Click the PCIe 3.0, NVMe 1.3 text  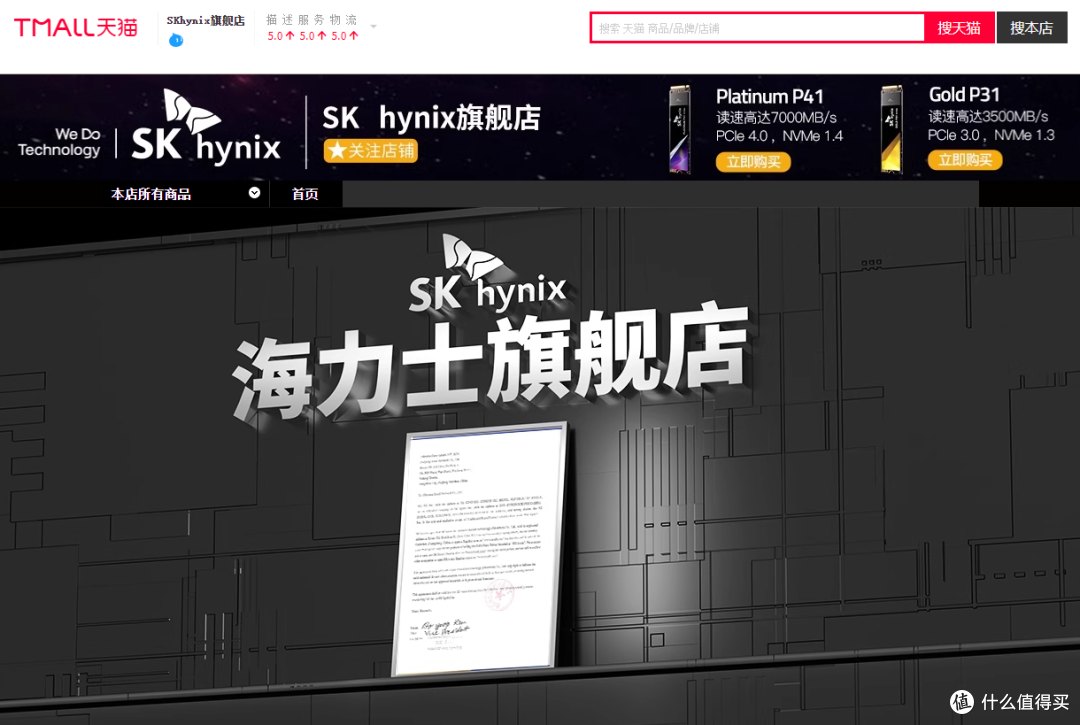tap(990, 135)
